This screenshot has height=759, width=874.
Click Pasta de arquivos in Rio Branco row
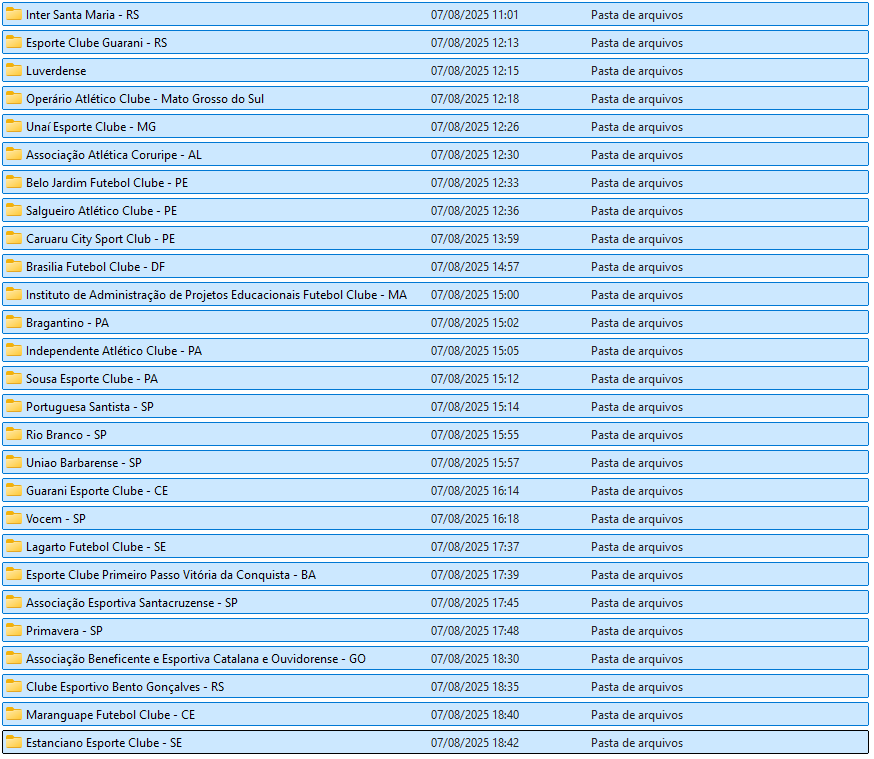tap(637, 435)
